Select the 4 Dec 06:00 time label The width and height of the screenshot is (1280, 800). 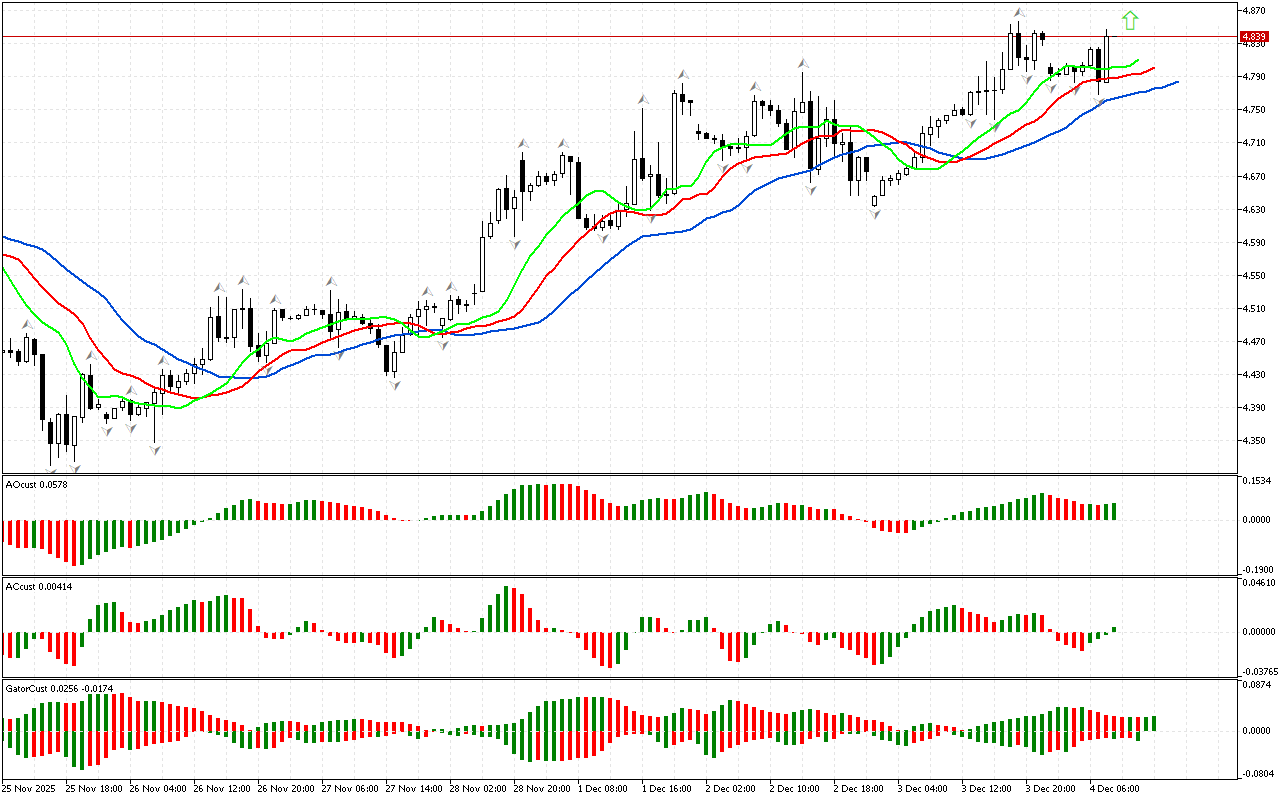click(x=1115, y=789)
